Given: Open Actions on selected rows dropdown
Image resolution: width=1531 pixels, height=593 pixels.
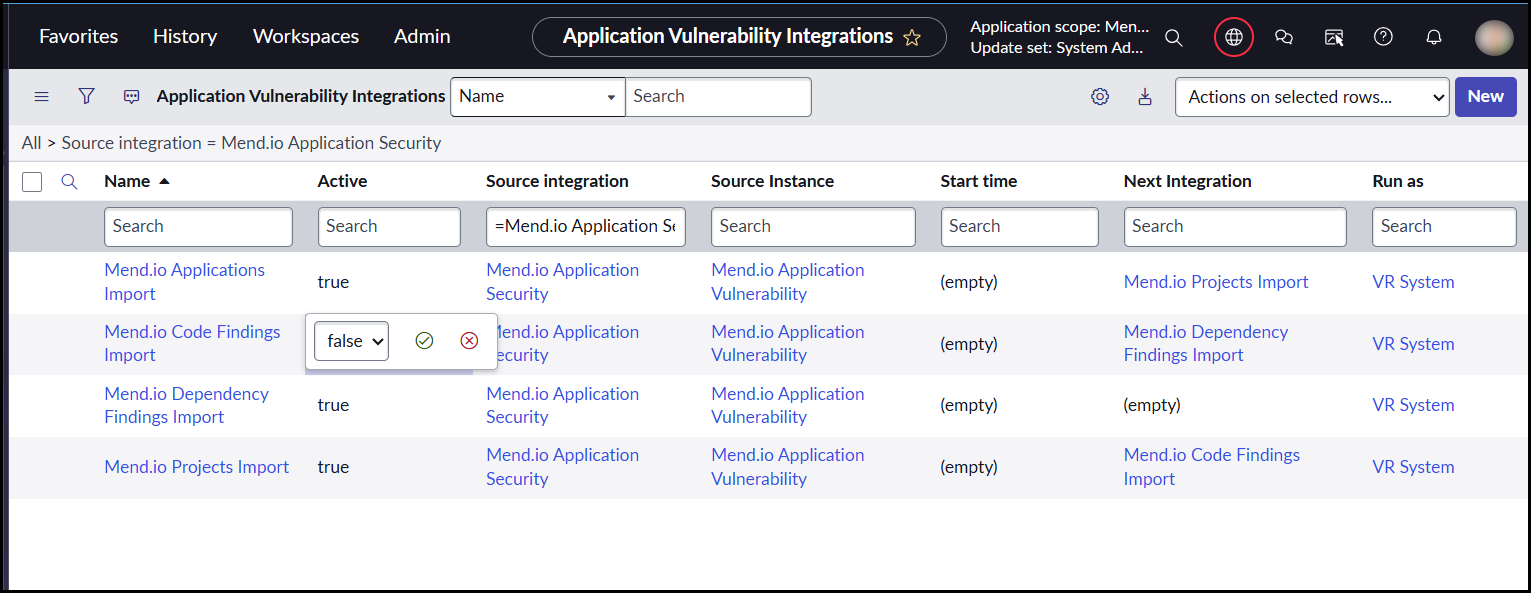Looking at the screenshot, I should (1311, 97).
